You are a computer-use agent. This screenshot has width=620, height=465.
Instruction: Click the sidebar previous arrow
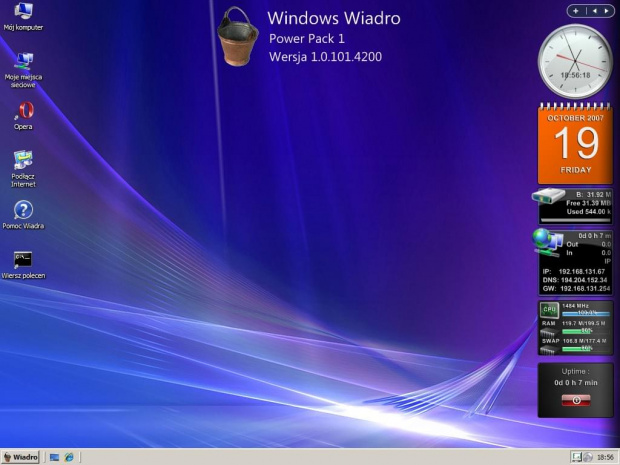point(594,11)
